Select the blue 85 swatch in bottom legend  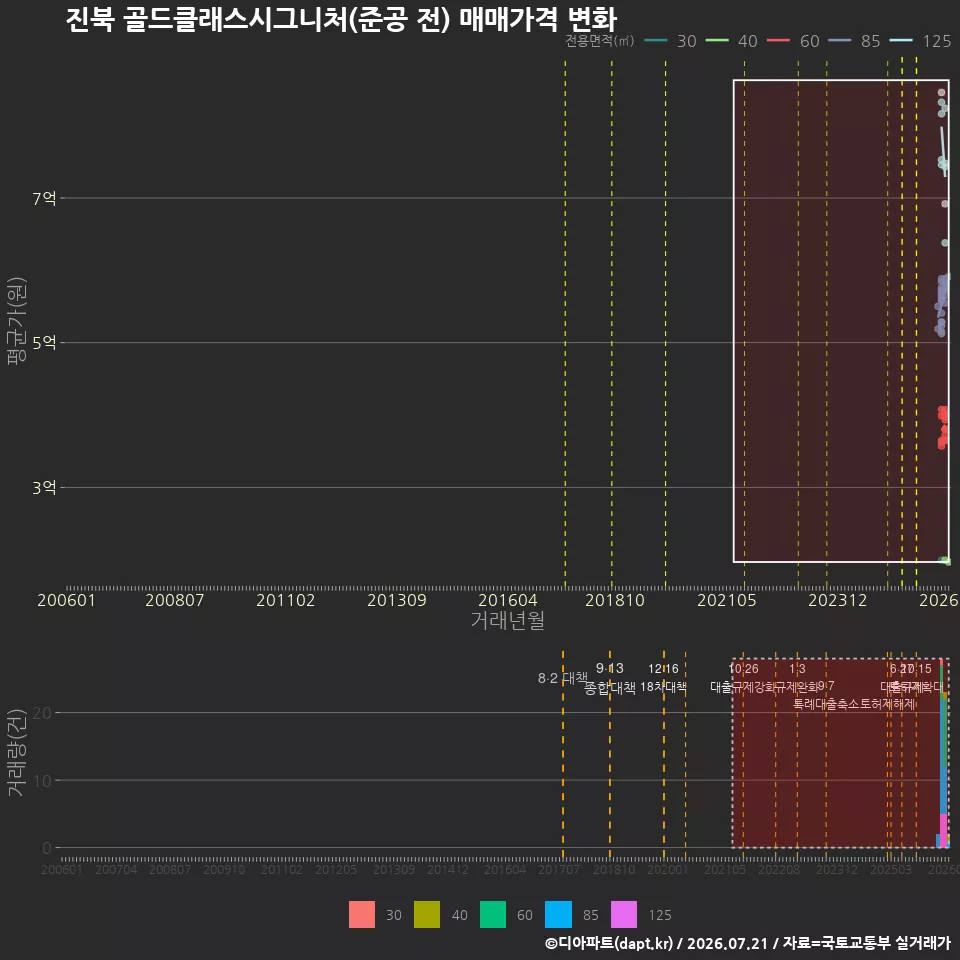[558, 915]
